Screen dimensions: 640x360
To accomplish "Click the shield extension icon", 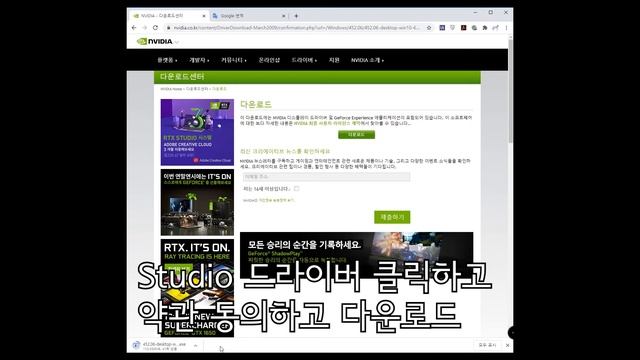I will click(x=453, y=28).
